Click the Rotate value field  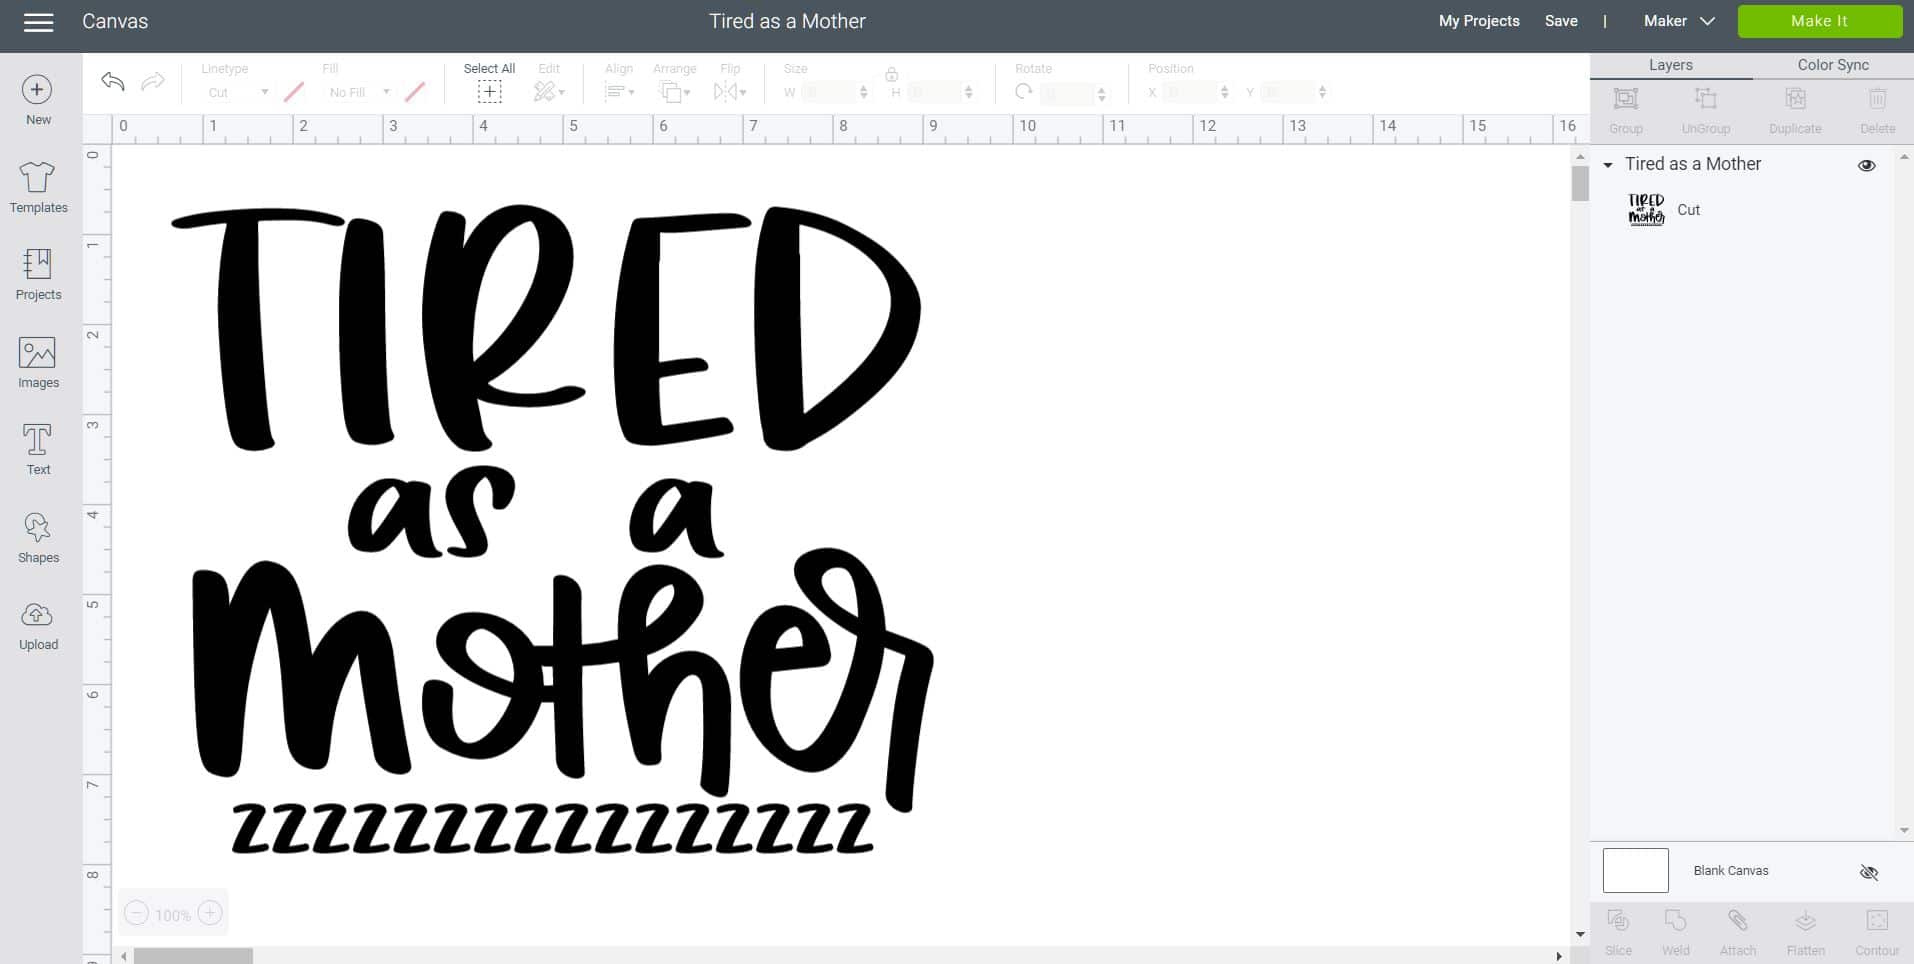click(x=1066, y=93)
